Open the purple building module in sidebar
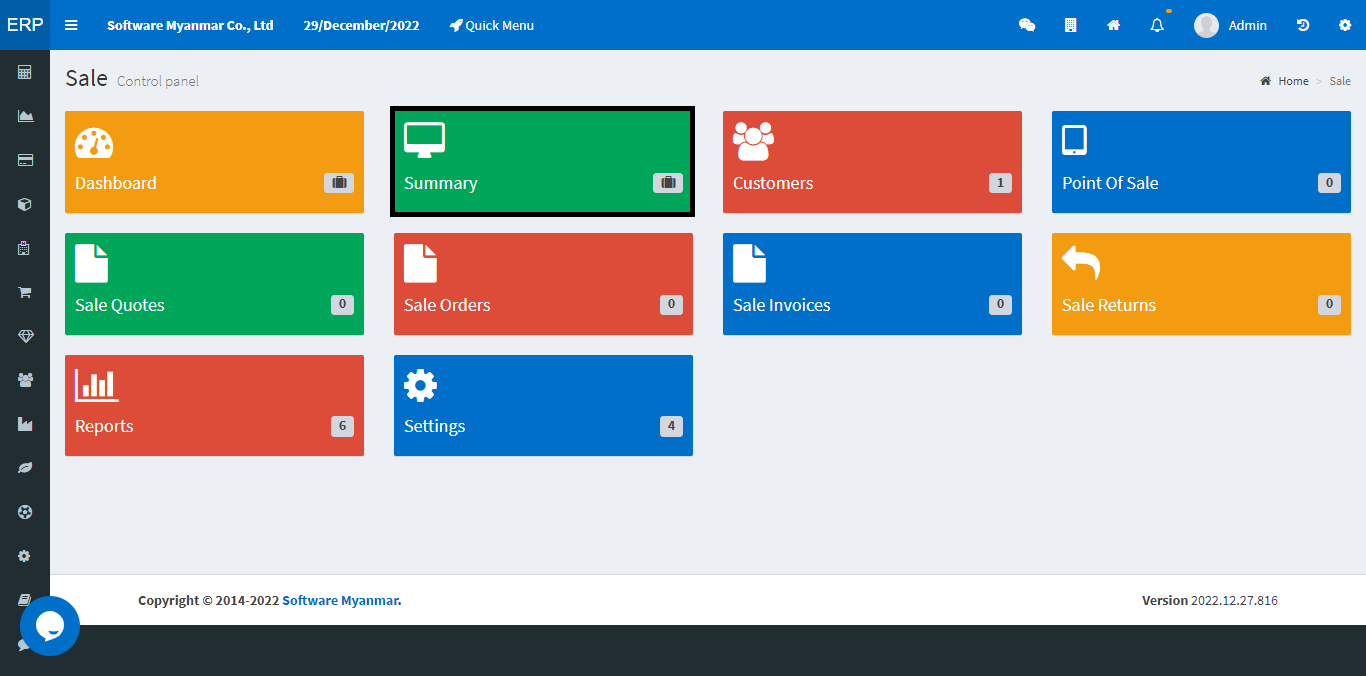 click(x=25, y=248)
